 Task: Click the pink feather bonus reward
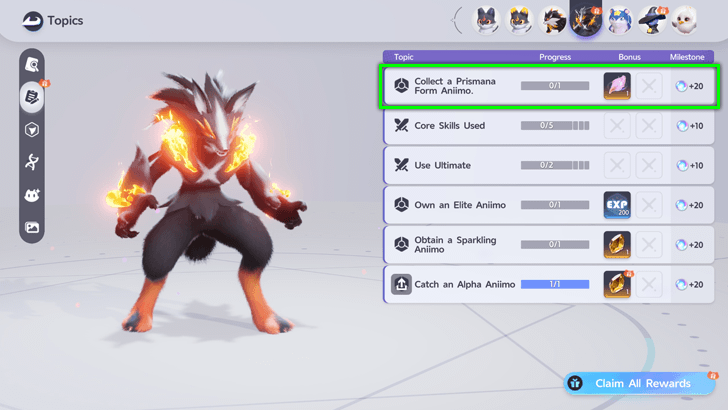pyautogui.click(x=617, y=86)
